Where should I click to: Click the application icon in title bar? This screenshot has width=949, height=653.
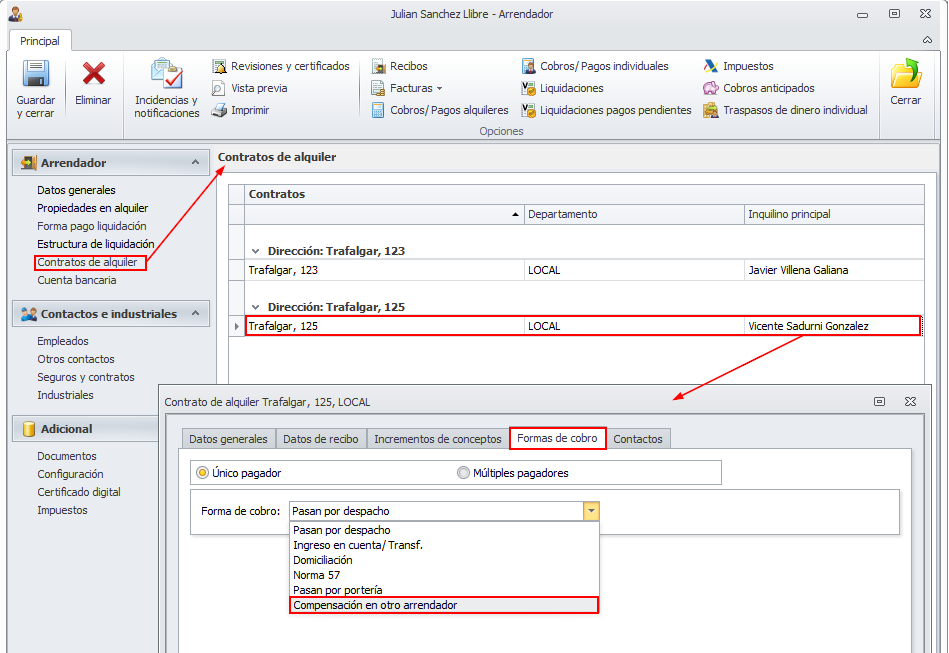[x=16, y=14]
